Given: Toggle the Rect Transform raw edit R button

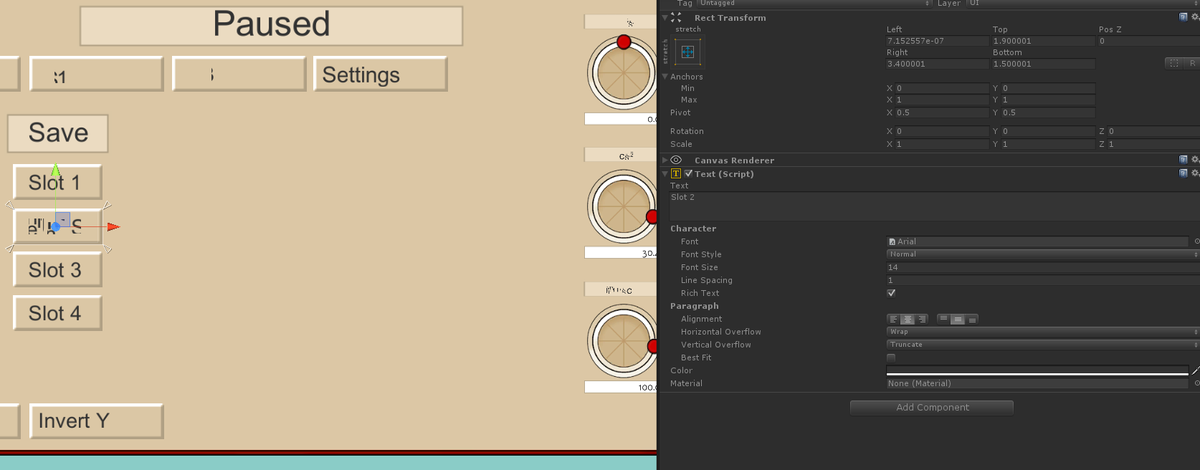Looking at the screenshot, I should (1192, 63).
